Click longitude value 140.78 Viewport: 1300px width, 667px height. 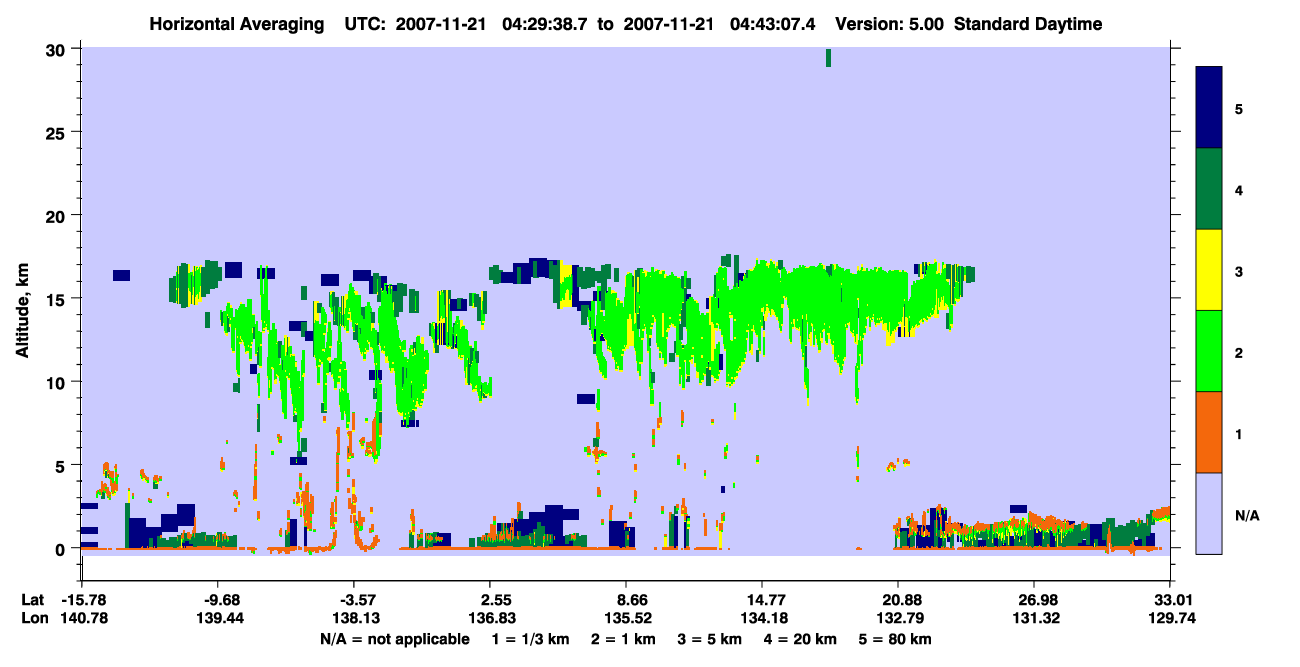point(85,618)
